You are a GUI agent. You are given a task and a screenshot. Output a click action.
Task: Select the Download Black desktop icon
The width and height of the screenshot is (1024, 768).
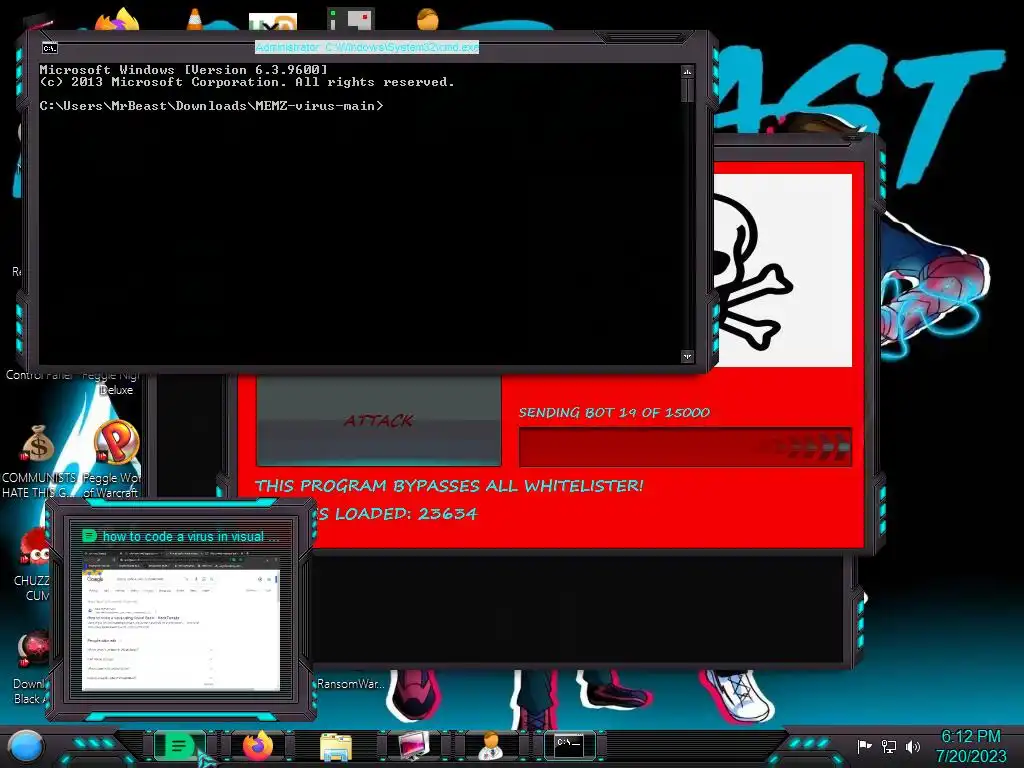[x=33, y=650]
